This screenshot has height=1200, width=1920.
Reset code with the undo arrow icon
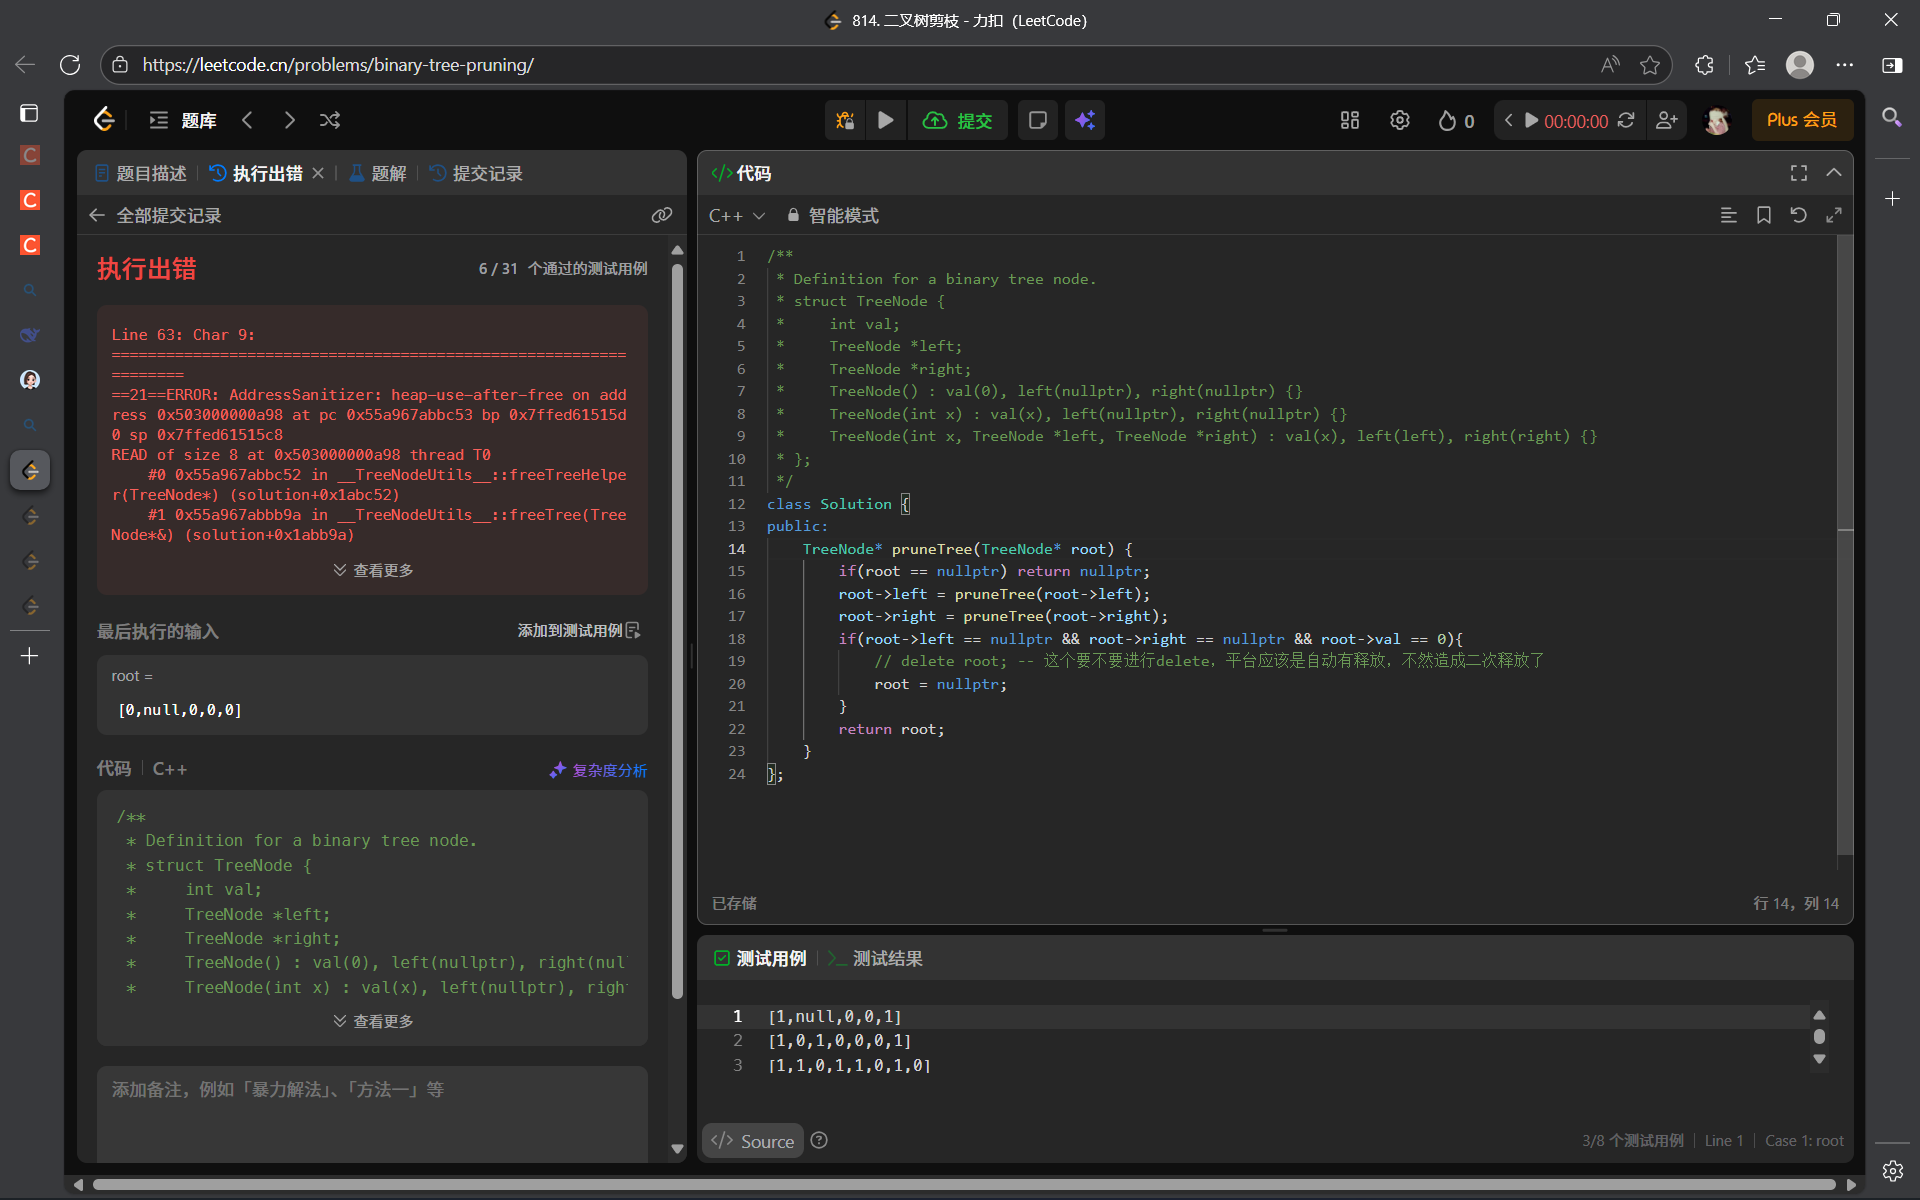click(x=1798, y=215)
